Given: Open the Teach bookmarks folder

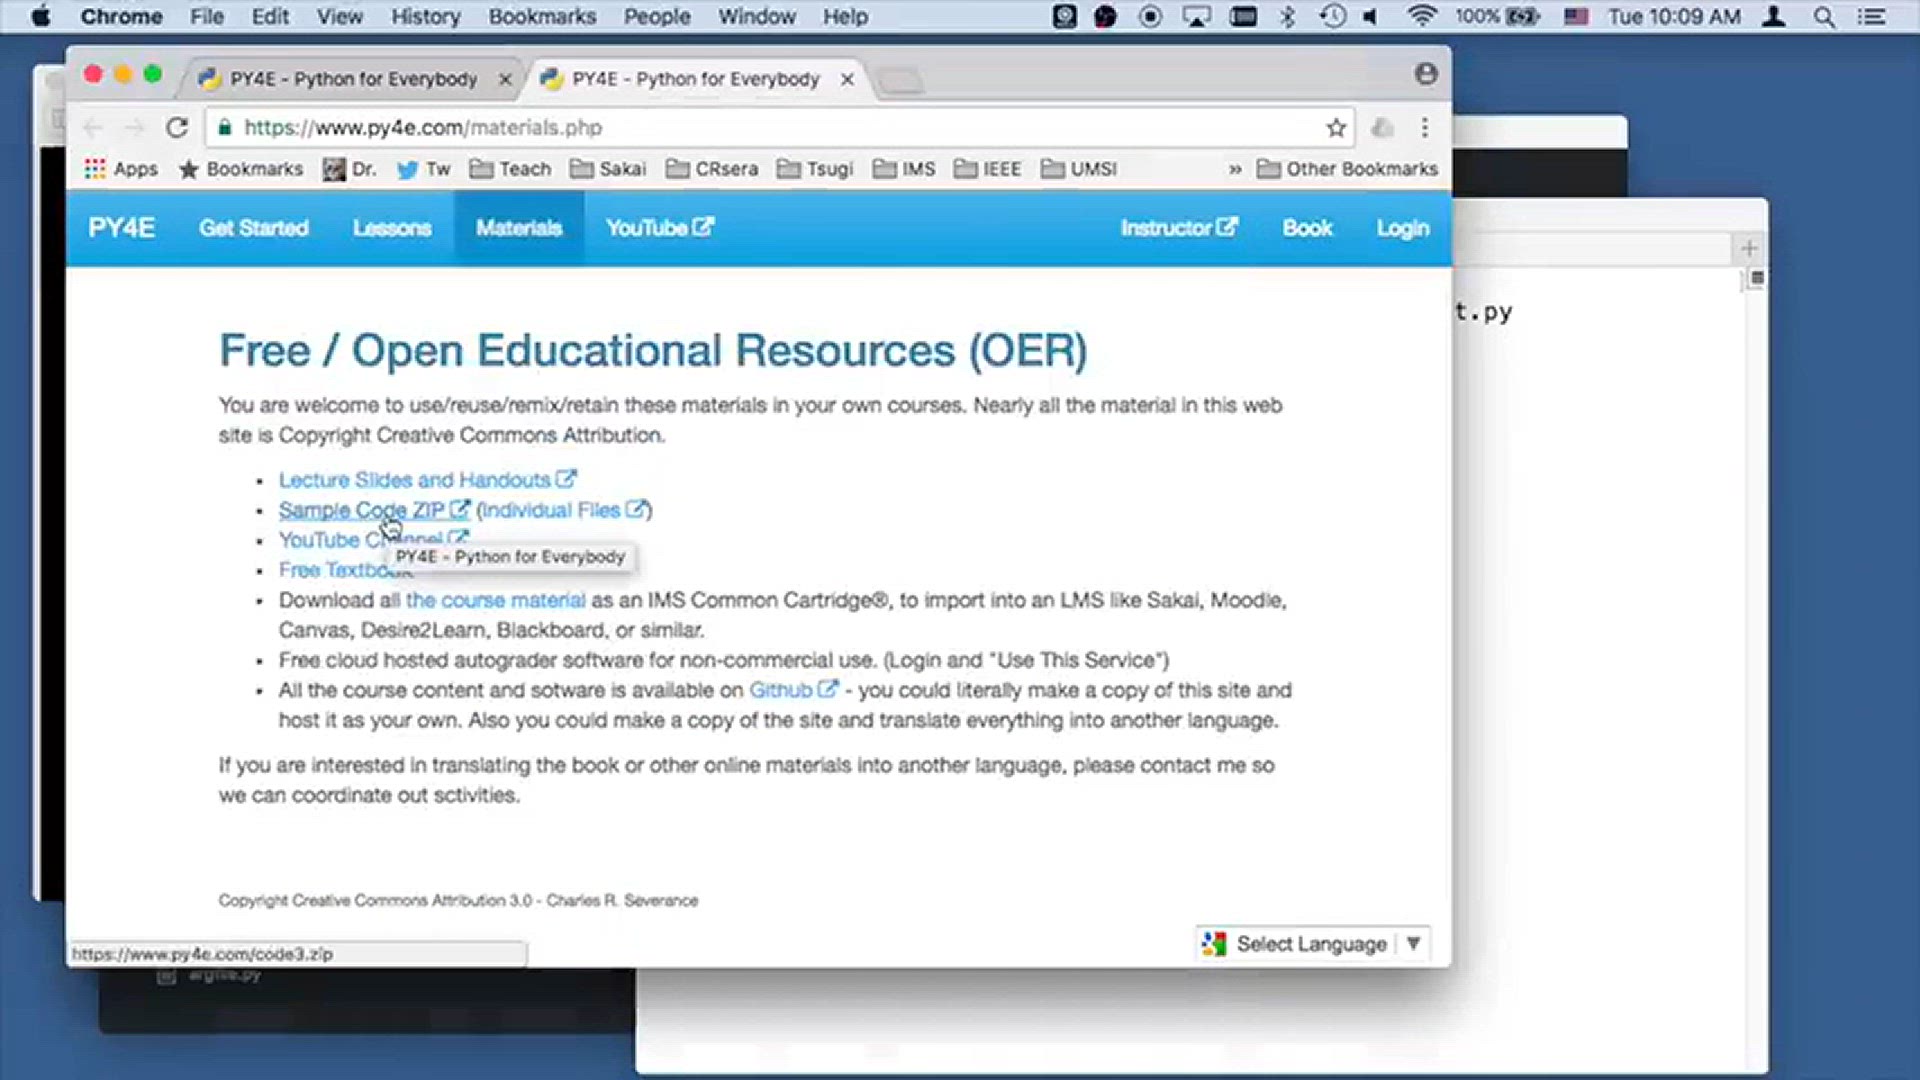Looking at the screenshot, I should point(510,169).
